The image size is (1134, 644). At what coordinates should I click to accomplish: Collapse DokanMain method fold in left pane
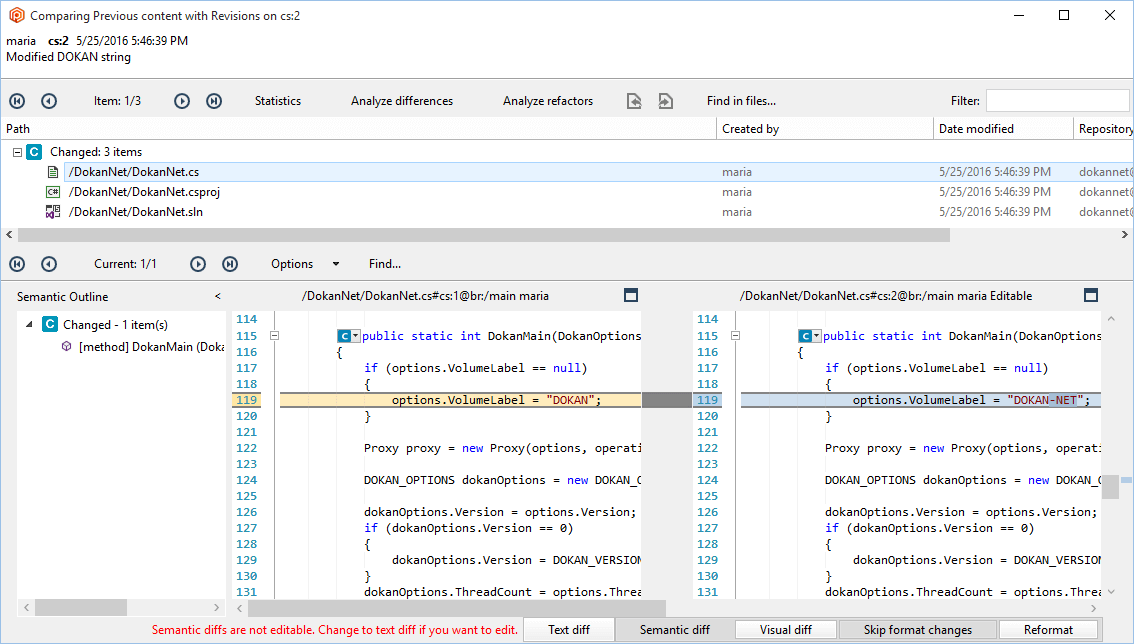275,336
